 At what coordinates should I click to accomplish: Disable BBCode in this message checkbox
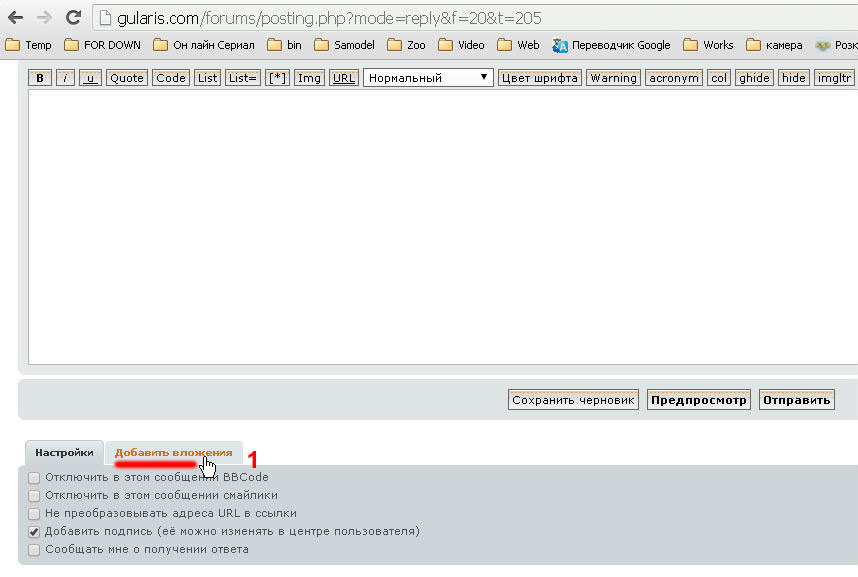[35, 478]
